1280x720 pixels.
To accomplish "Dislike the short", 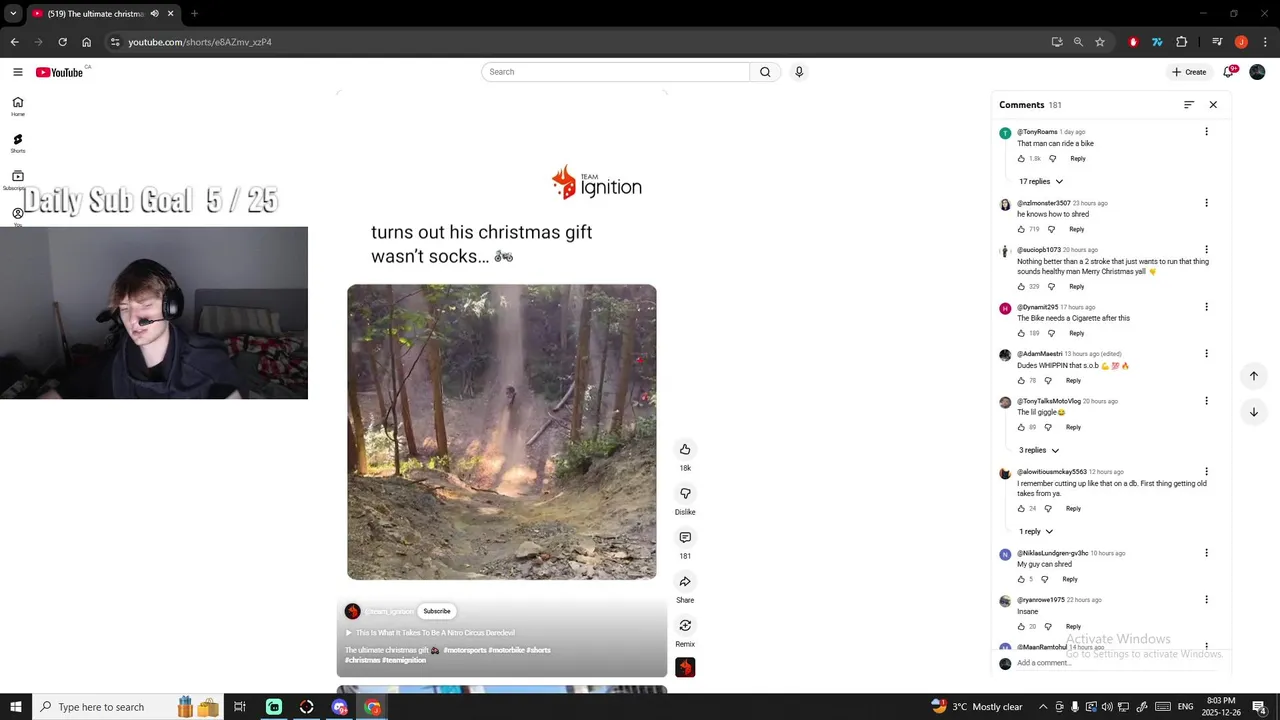I will (x=685, y=493).
